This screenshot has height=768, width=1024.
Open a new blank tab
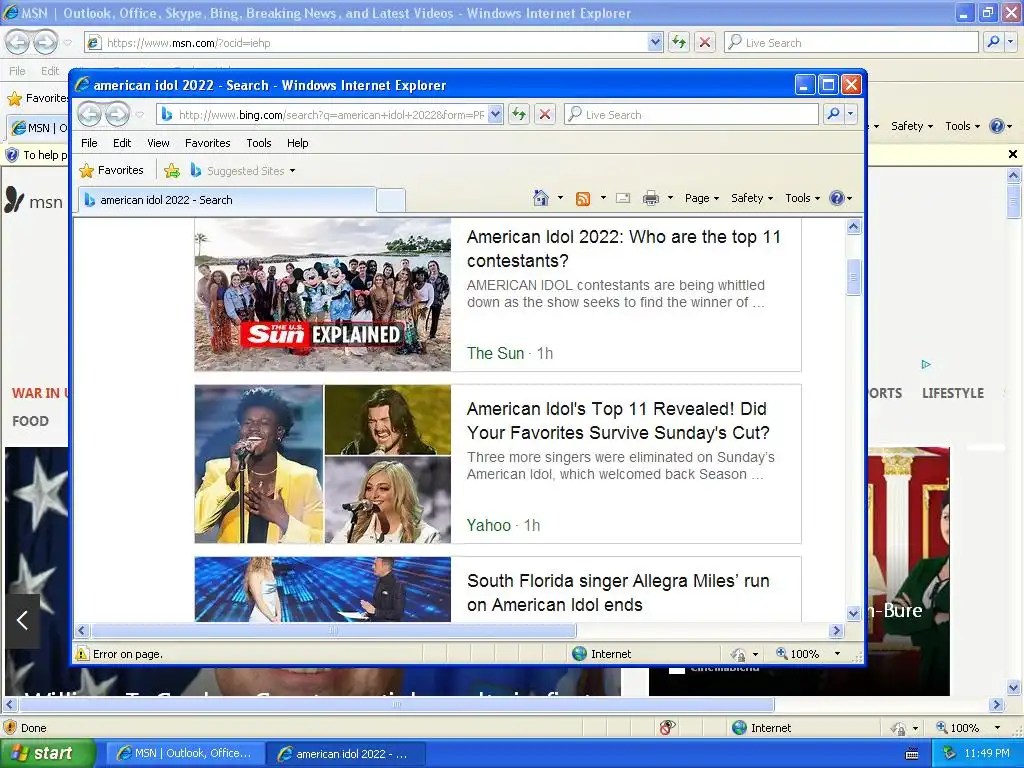[x=391, y=200]
